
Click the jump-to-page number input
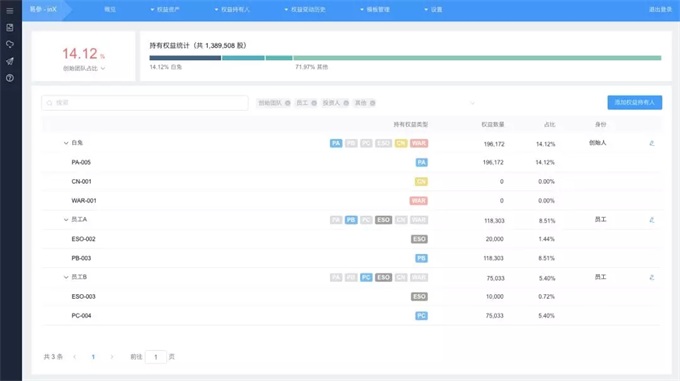[156, 357]
